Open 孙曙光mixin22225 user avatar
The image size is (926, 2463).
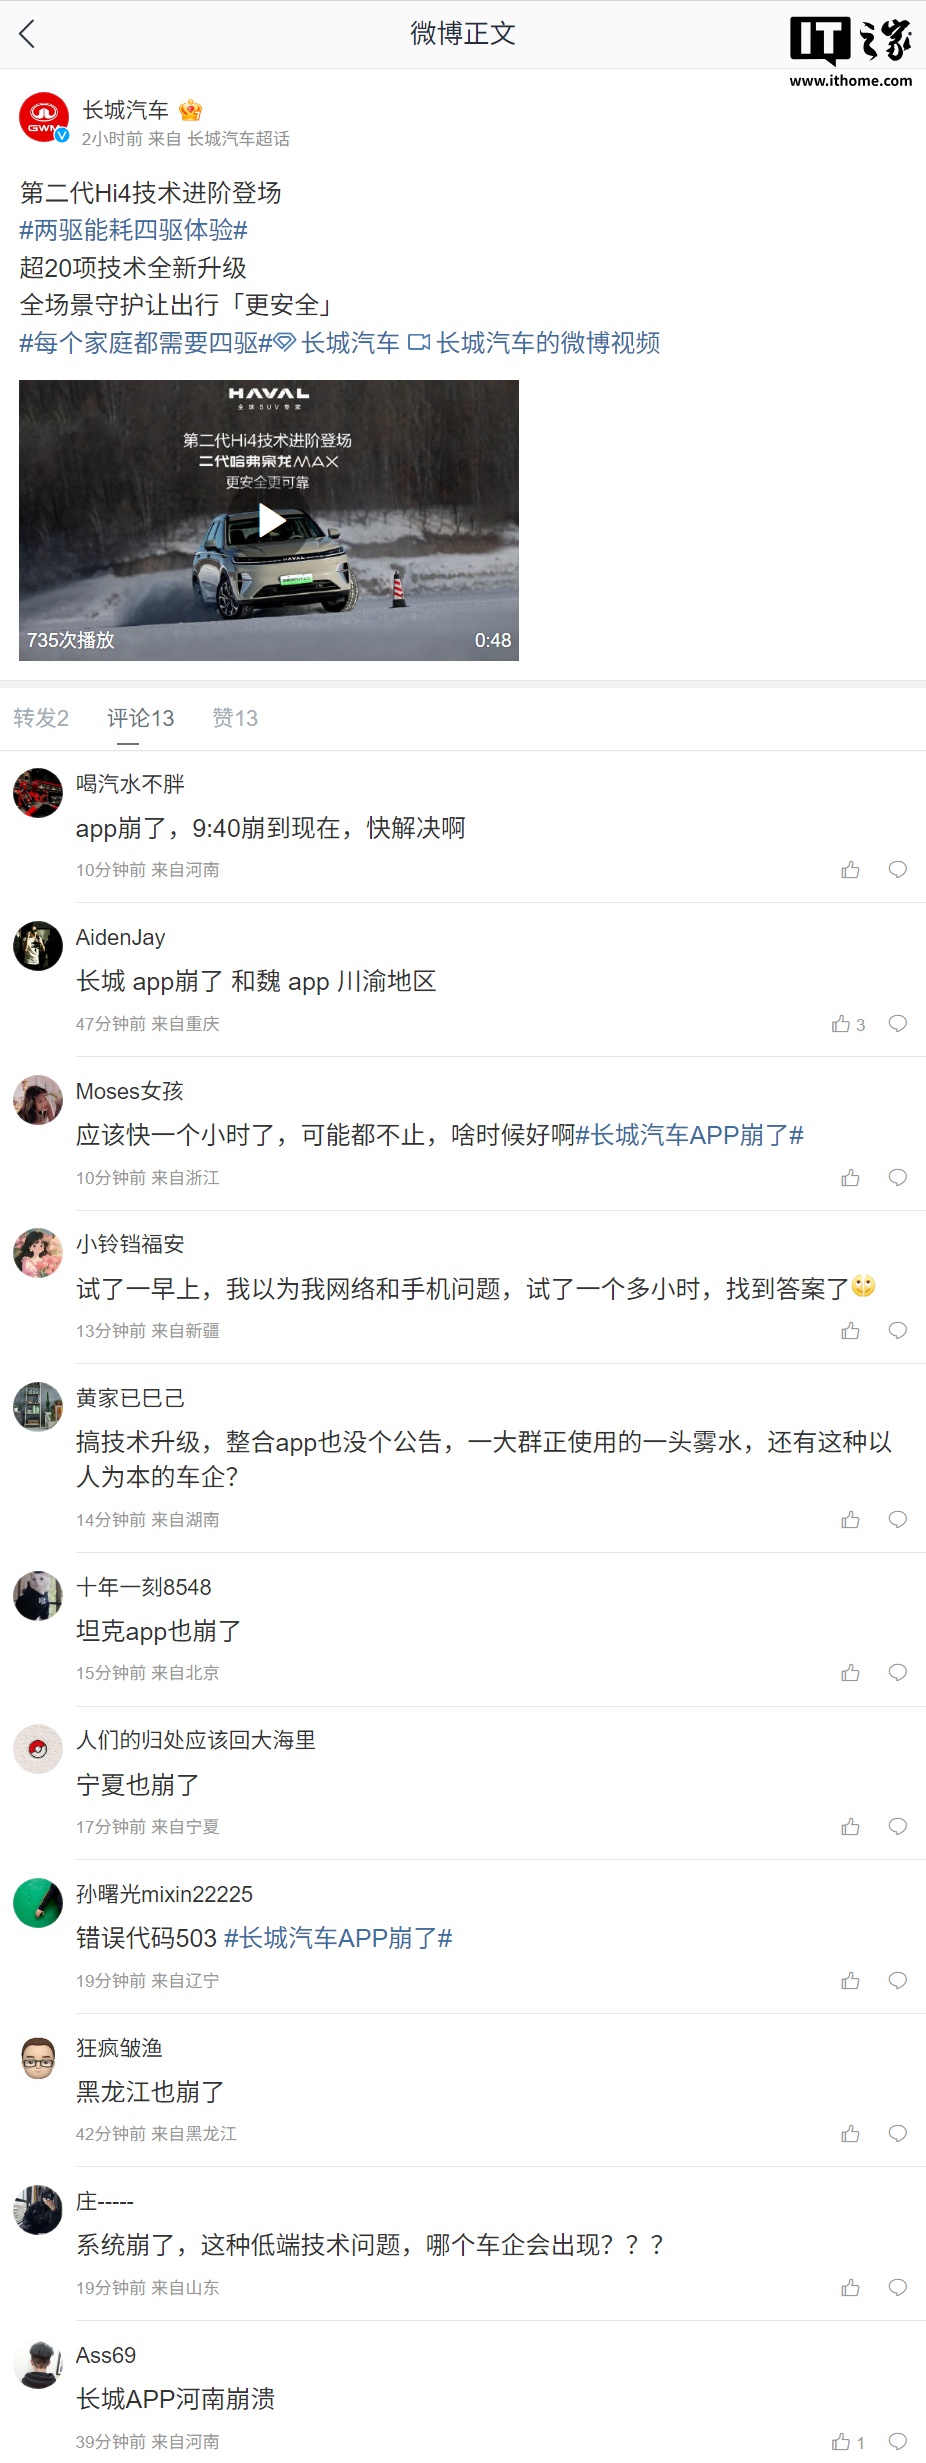[x=38, y=1902]
